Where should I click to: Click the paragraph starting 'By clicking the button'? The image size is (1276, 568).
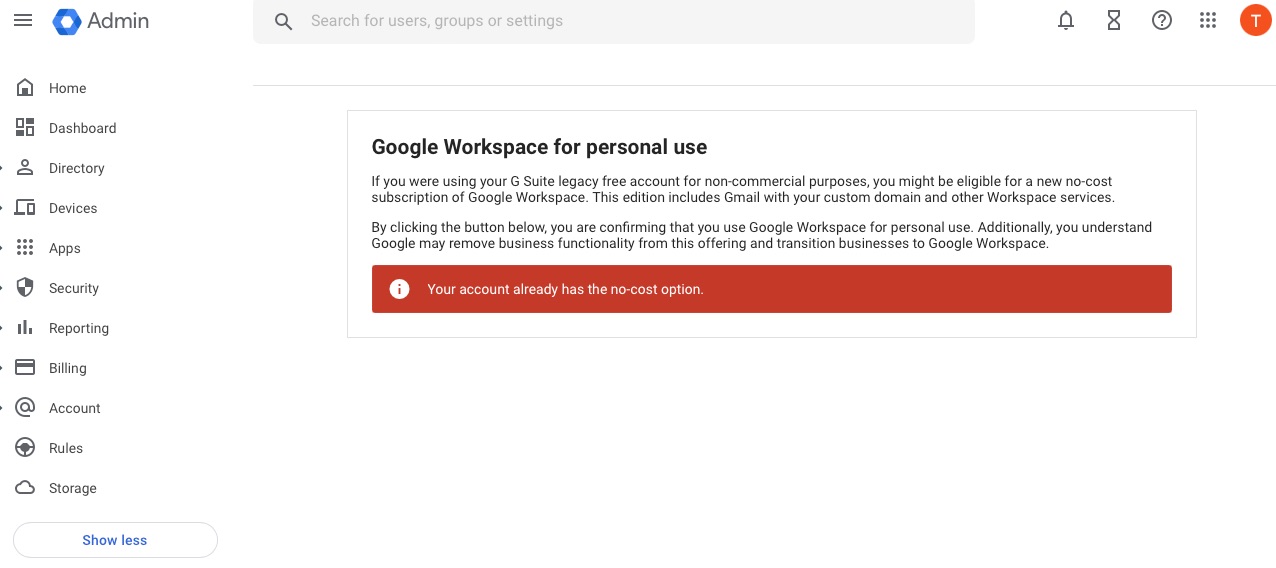(762, 235)
